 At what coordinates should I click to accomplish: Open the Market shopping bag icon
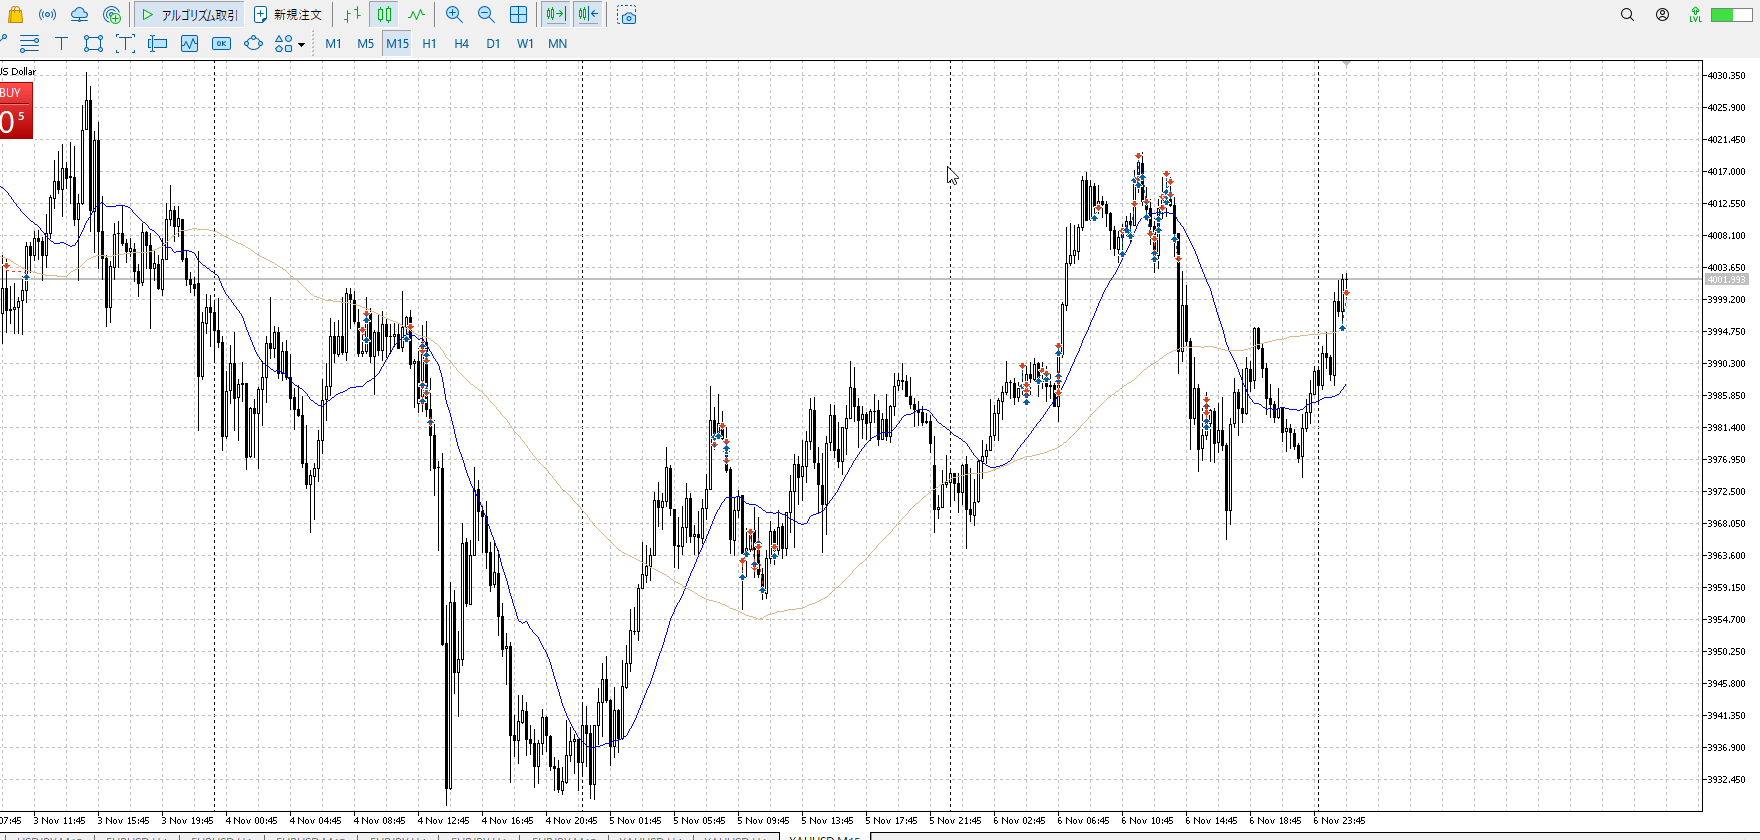point(15,15)
